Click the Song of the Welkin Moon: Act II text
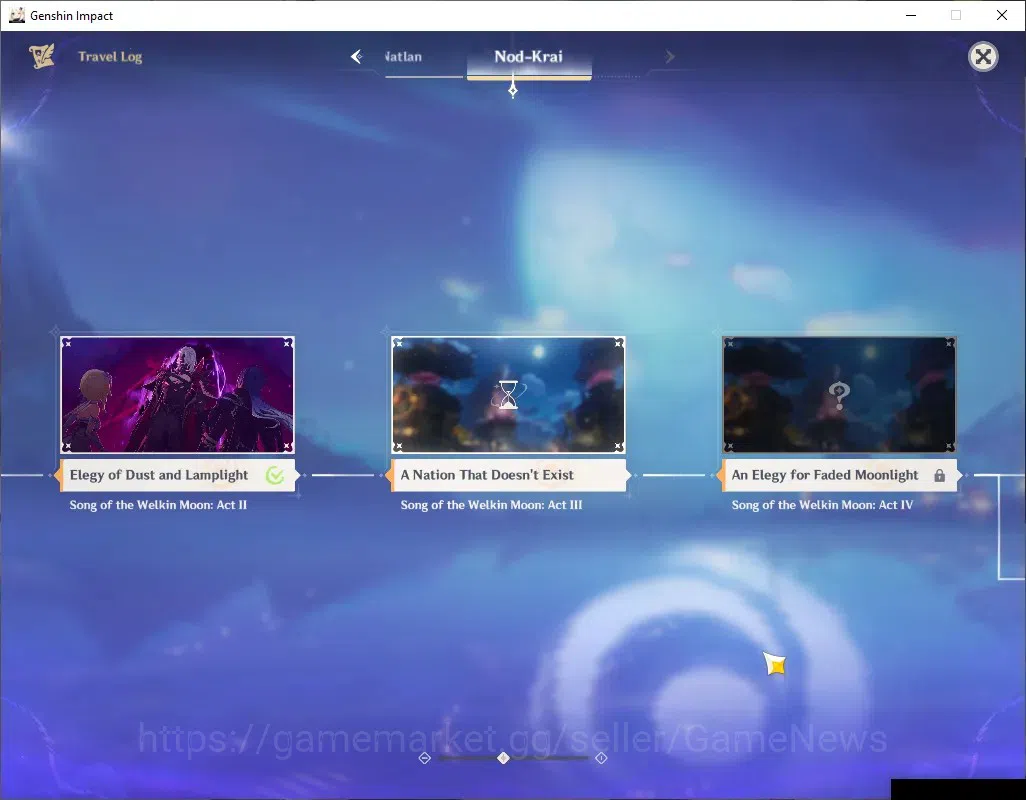The height and width of the screenshot is (800, 1026). (158, 505)
